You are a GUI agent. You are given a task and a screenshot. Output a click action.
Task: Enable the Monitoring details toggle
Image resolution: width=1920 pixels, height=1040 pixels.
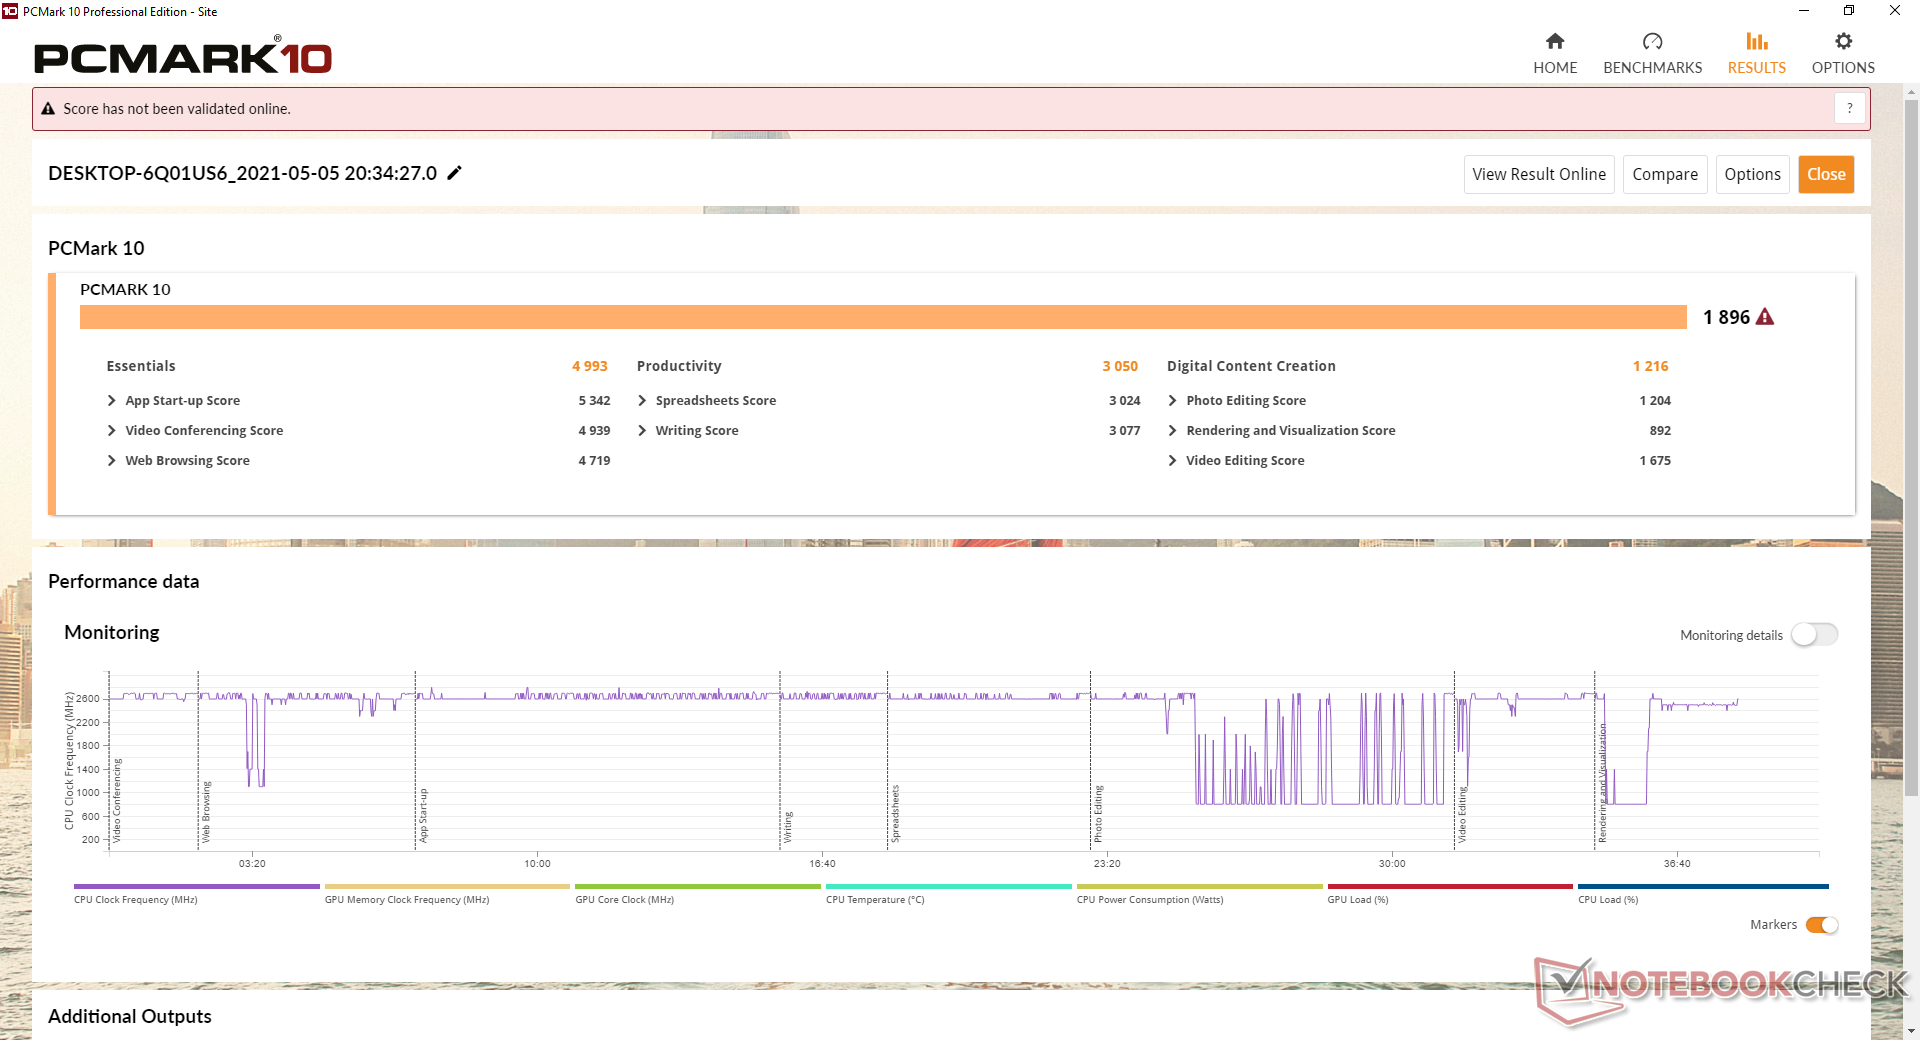click(1814, 635)
